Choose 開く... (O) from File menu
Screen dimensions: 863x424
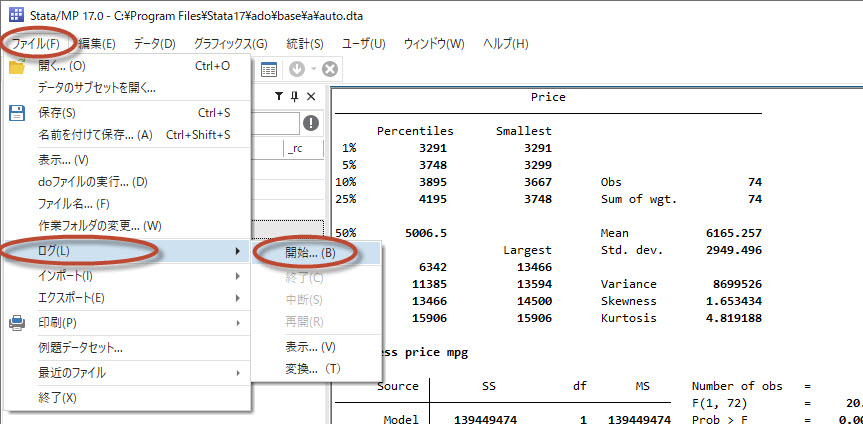coord(129,66)
